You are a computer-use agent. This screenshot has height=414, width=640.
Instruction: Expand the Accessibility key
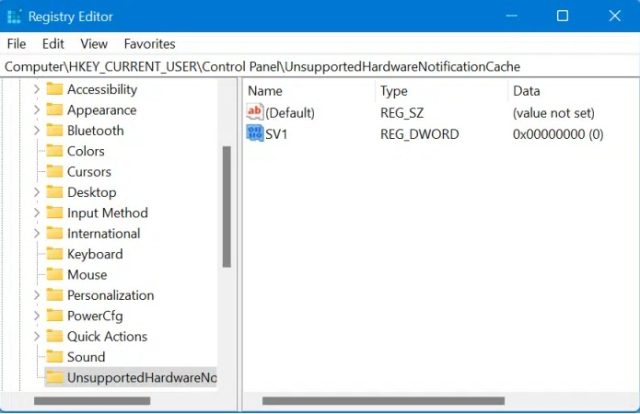point(36,89)
